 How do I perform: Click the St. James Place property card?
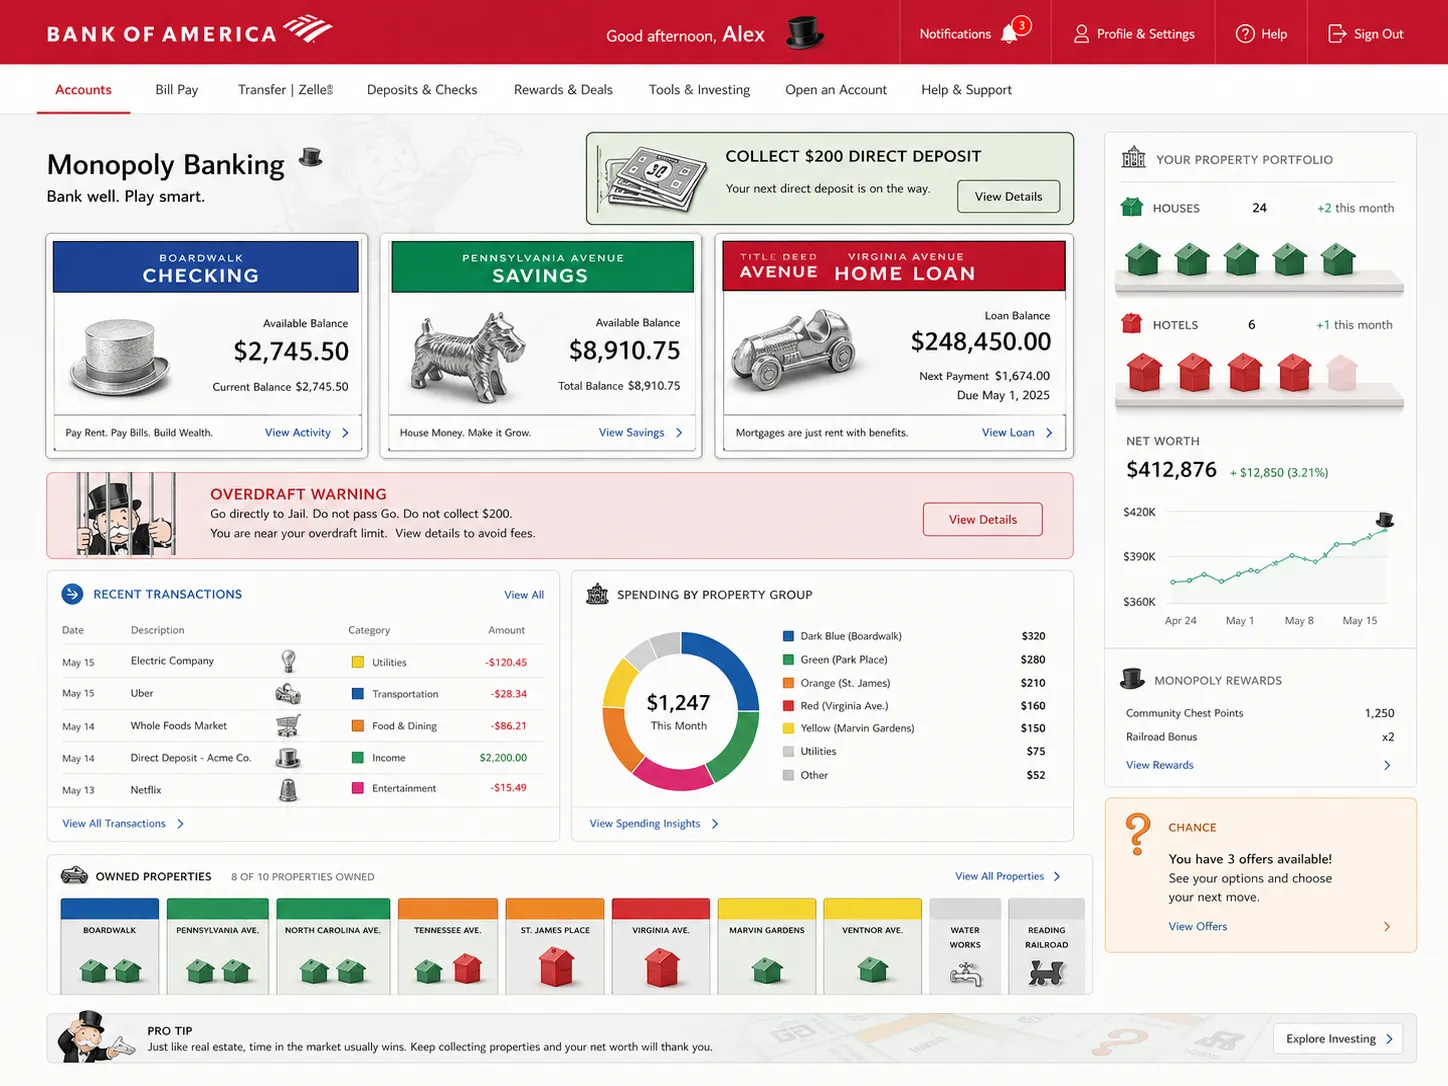pos(555,946)
